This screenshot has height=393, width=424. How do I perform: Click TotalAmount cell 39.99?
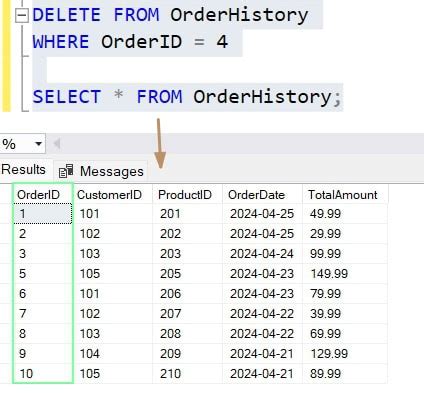pos(345,314)
